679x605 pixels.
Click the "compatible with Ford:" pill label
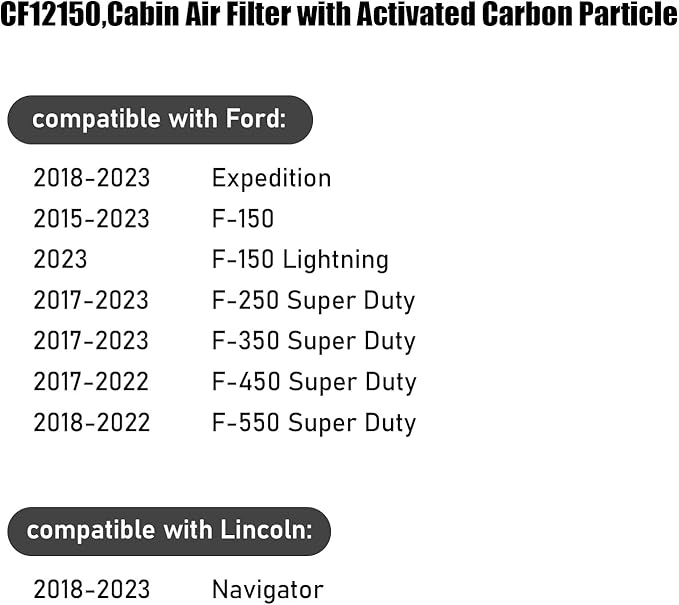[x=159, y=120]
